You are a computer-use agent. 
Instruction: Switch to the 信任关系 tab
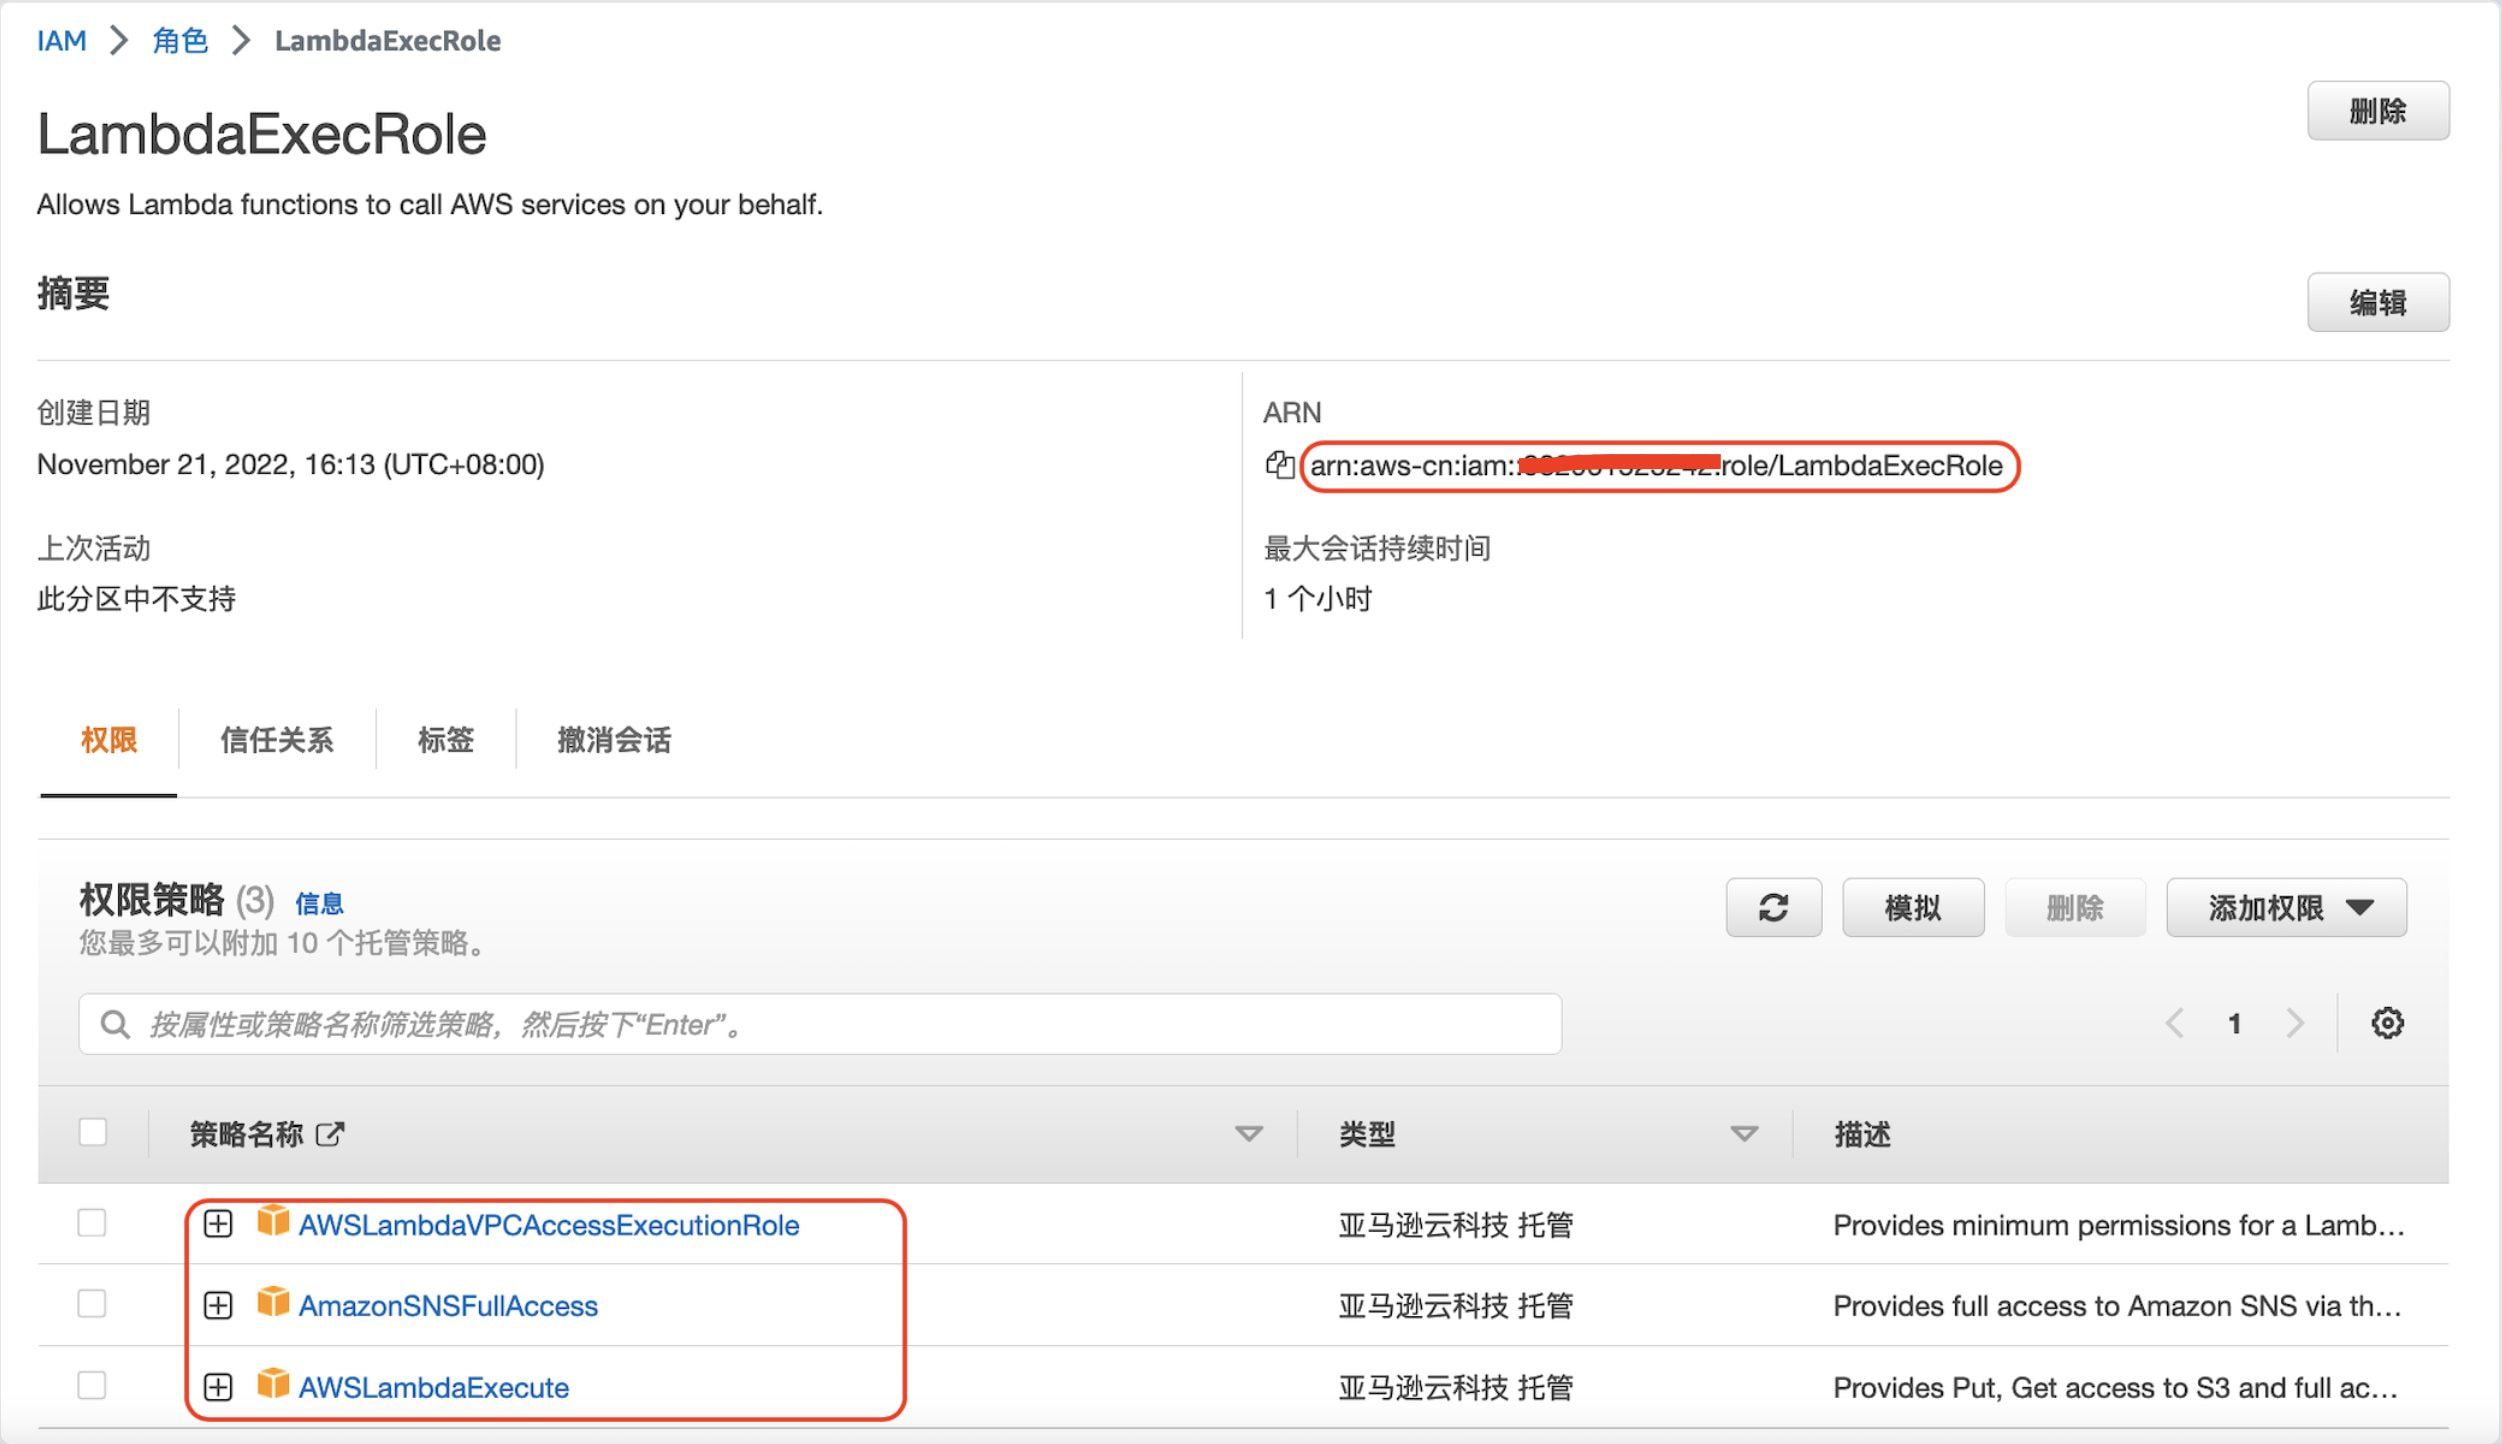(x=277, y=740)
